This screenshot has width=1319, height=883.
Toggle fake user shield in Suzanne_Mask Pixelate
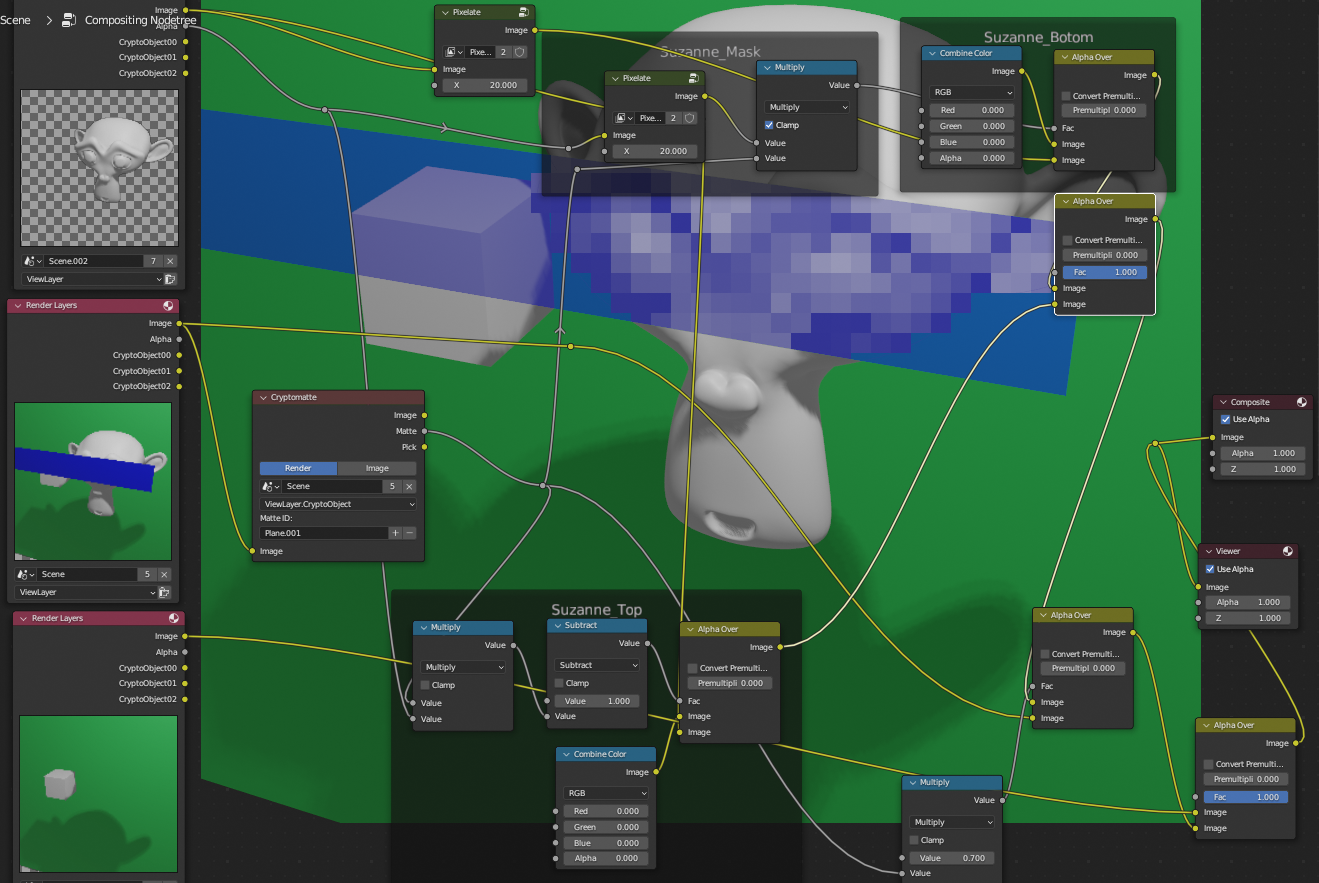tap(689, 118)
